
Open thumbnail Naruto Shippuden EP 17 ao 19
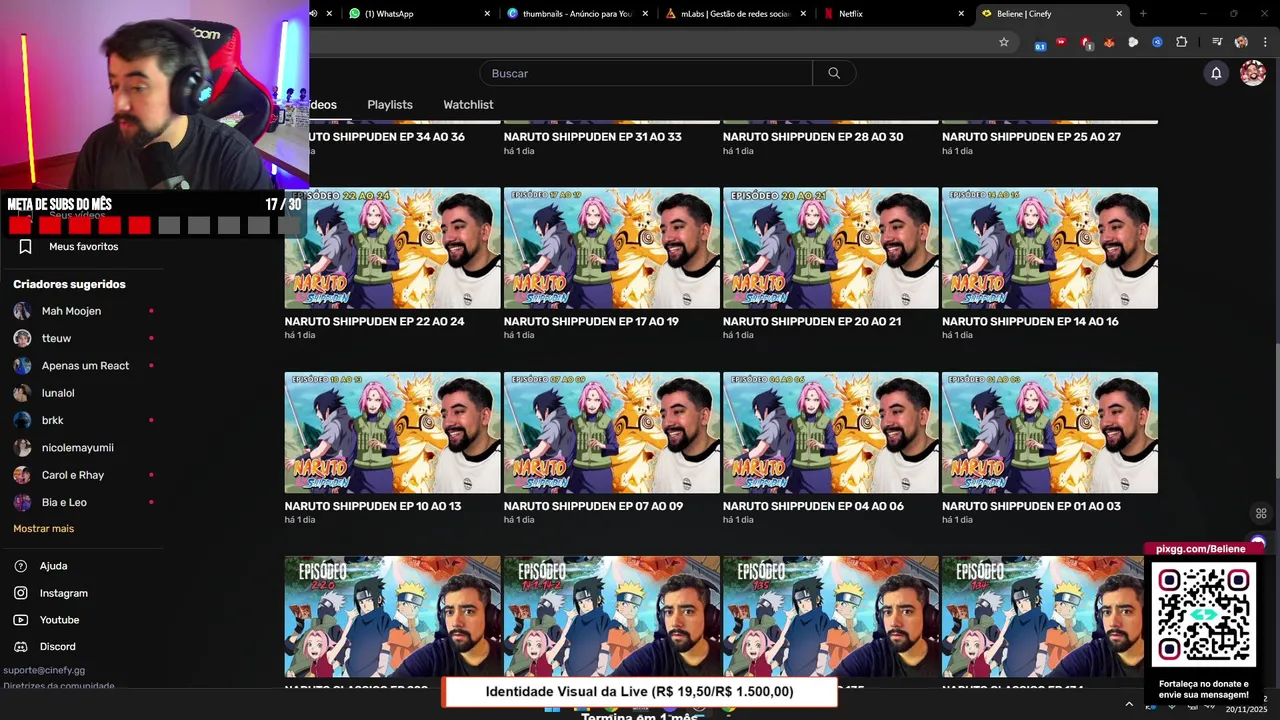click(612, 248)
